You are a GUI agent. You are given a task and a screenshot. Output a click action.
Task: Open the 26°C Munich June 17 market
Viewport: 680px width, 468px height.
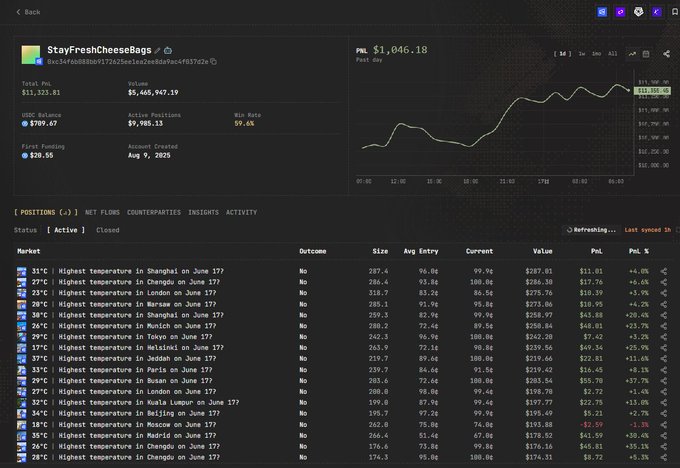pos(124,326)
